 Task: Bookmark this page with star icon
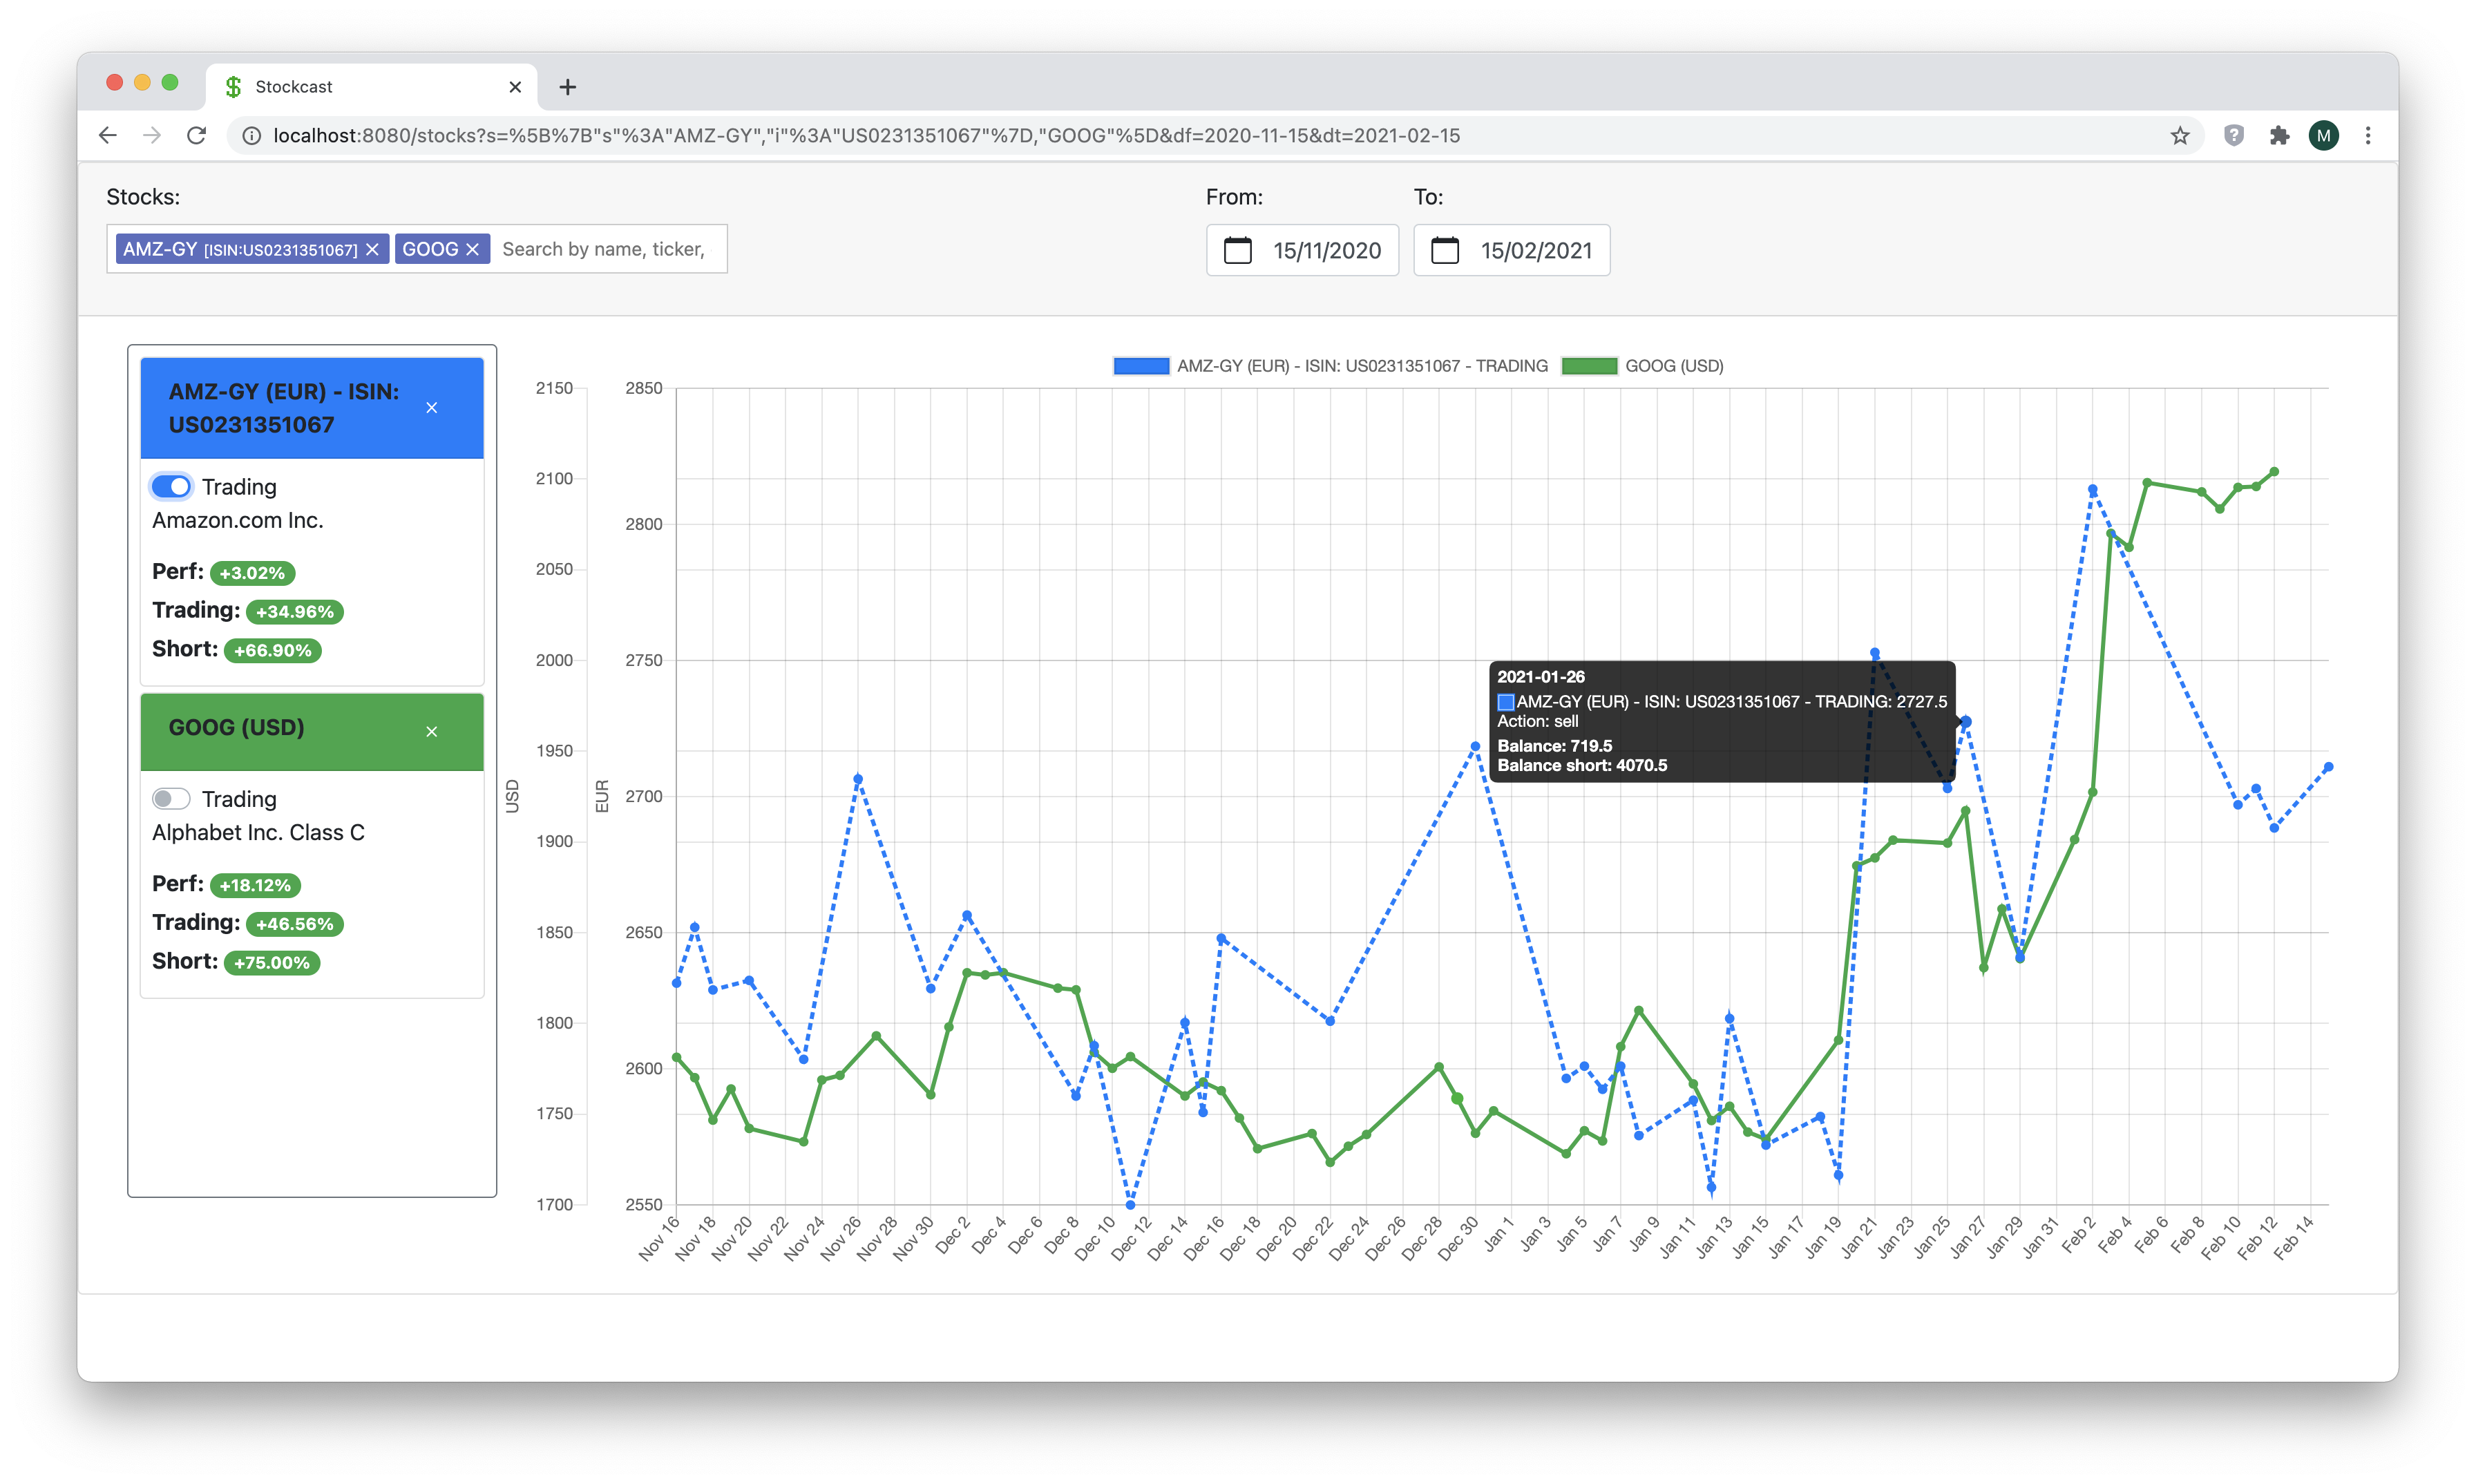coord(2180,136)
